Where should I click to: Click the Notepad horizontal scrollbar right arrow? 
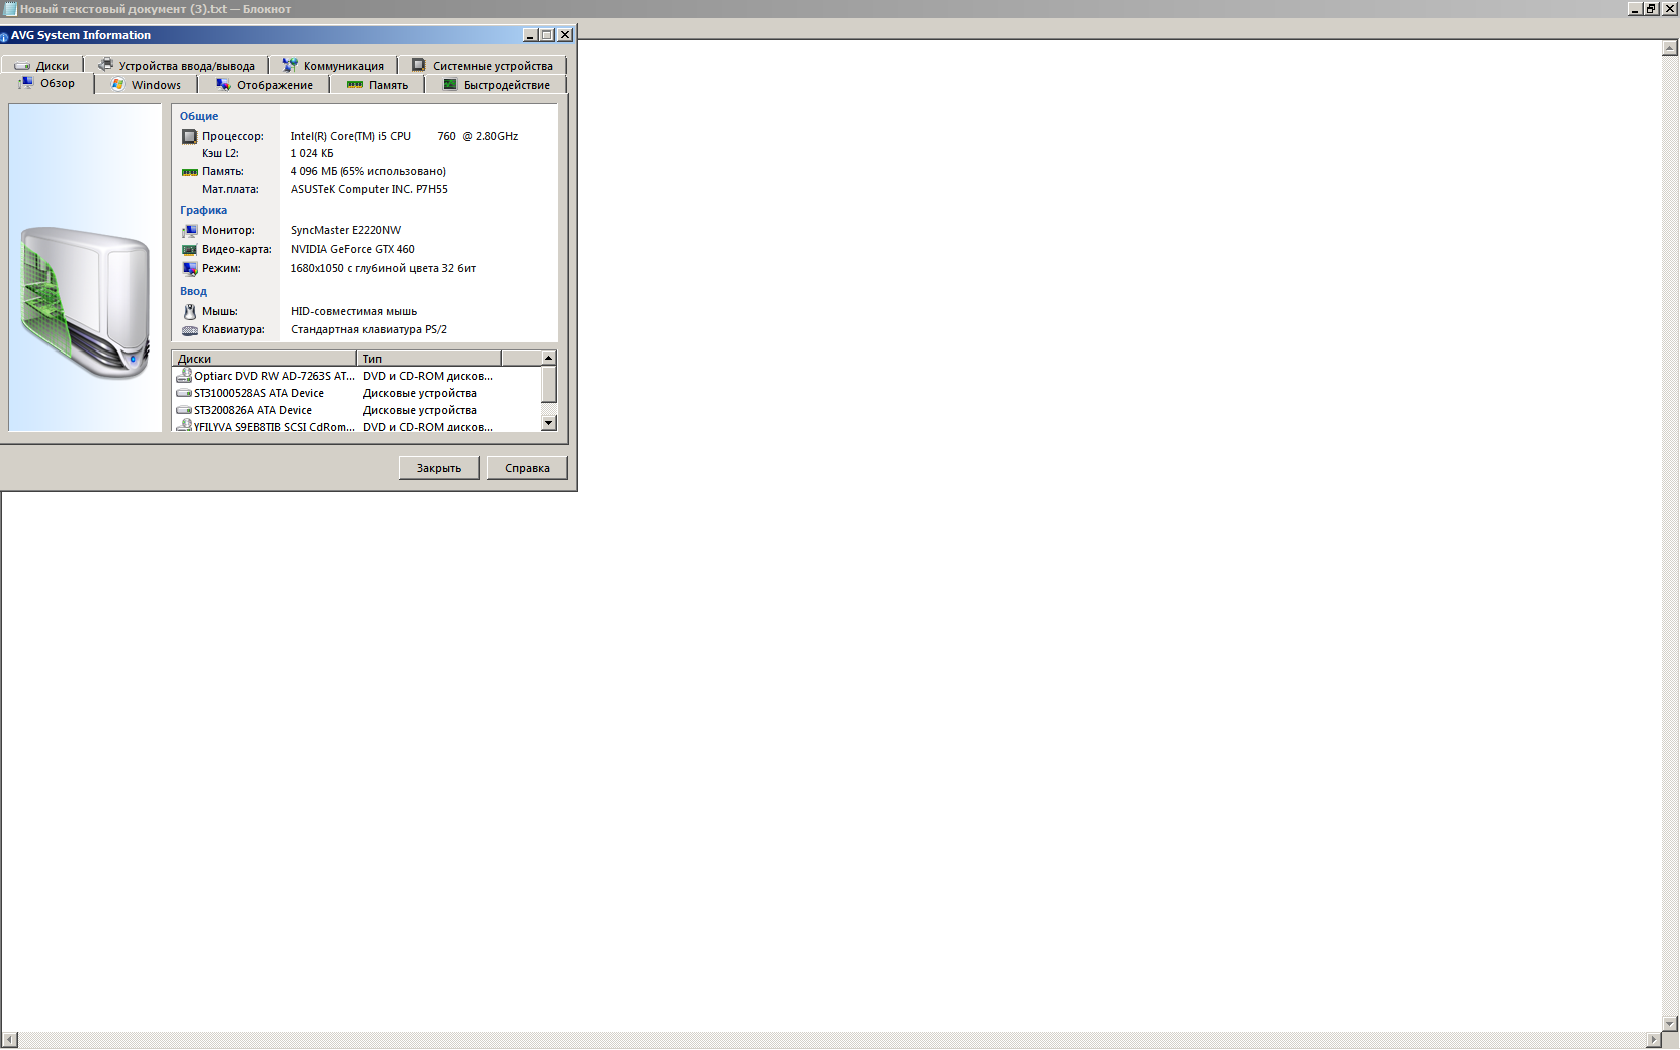[1654, 1040]
